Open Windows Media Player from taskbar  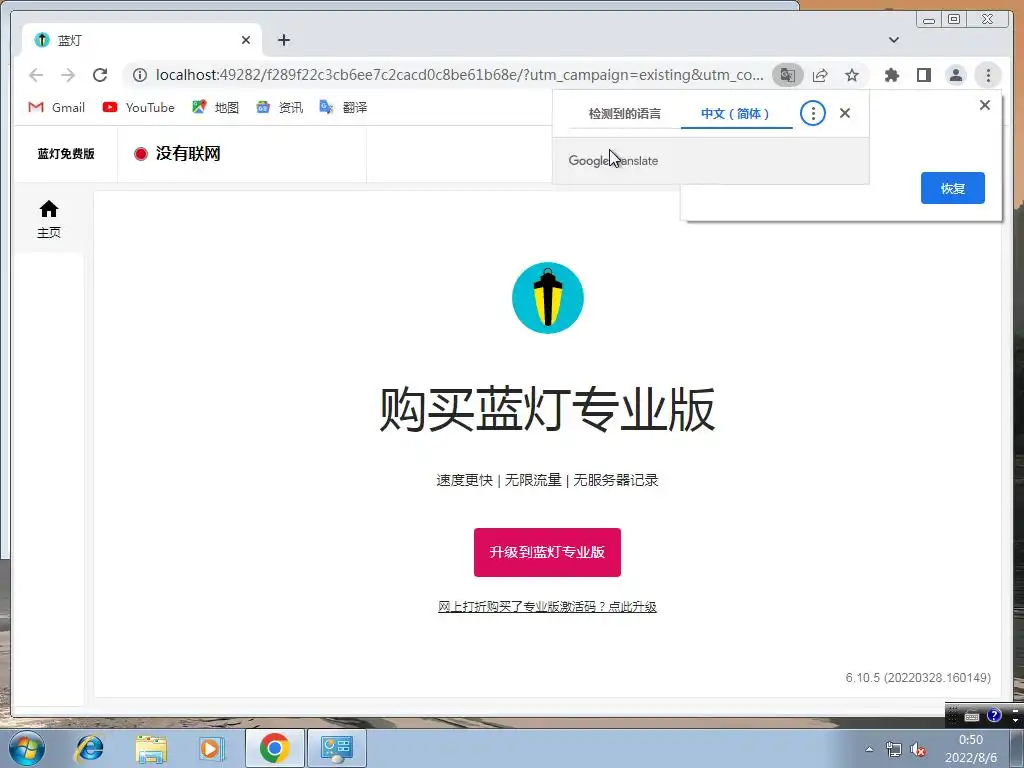click(212, 748)
